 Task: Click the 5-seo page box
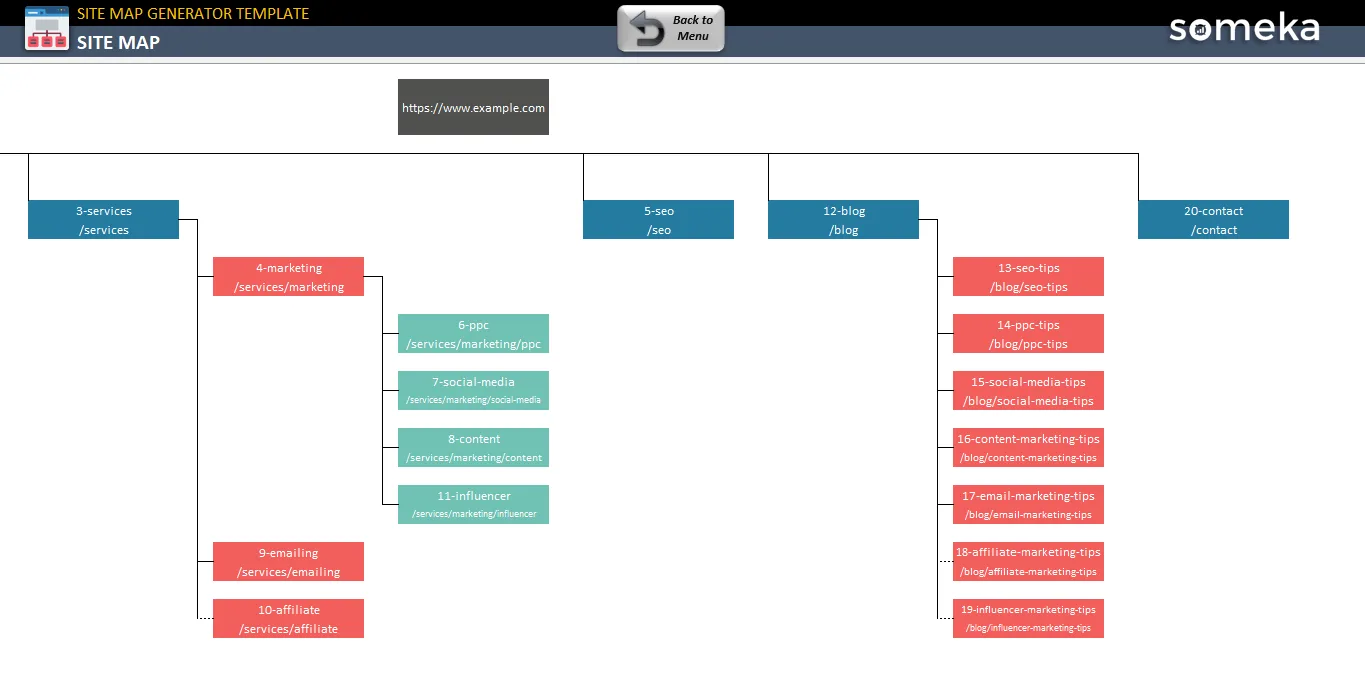coord(658,220)
